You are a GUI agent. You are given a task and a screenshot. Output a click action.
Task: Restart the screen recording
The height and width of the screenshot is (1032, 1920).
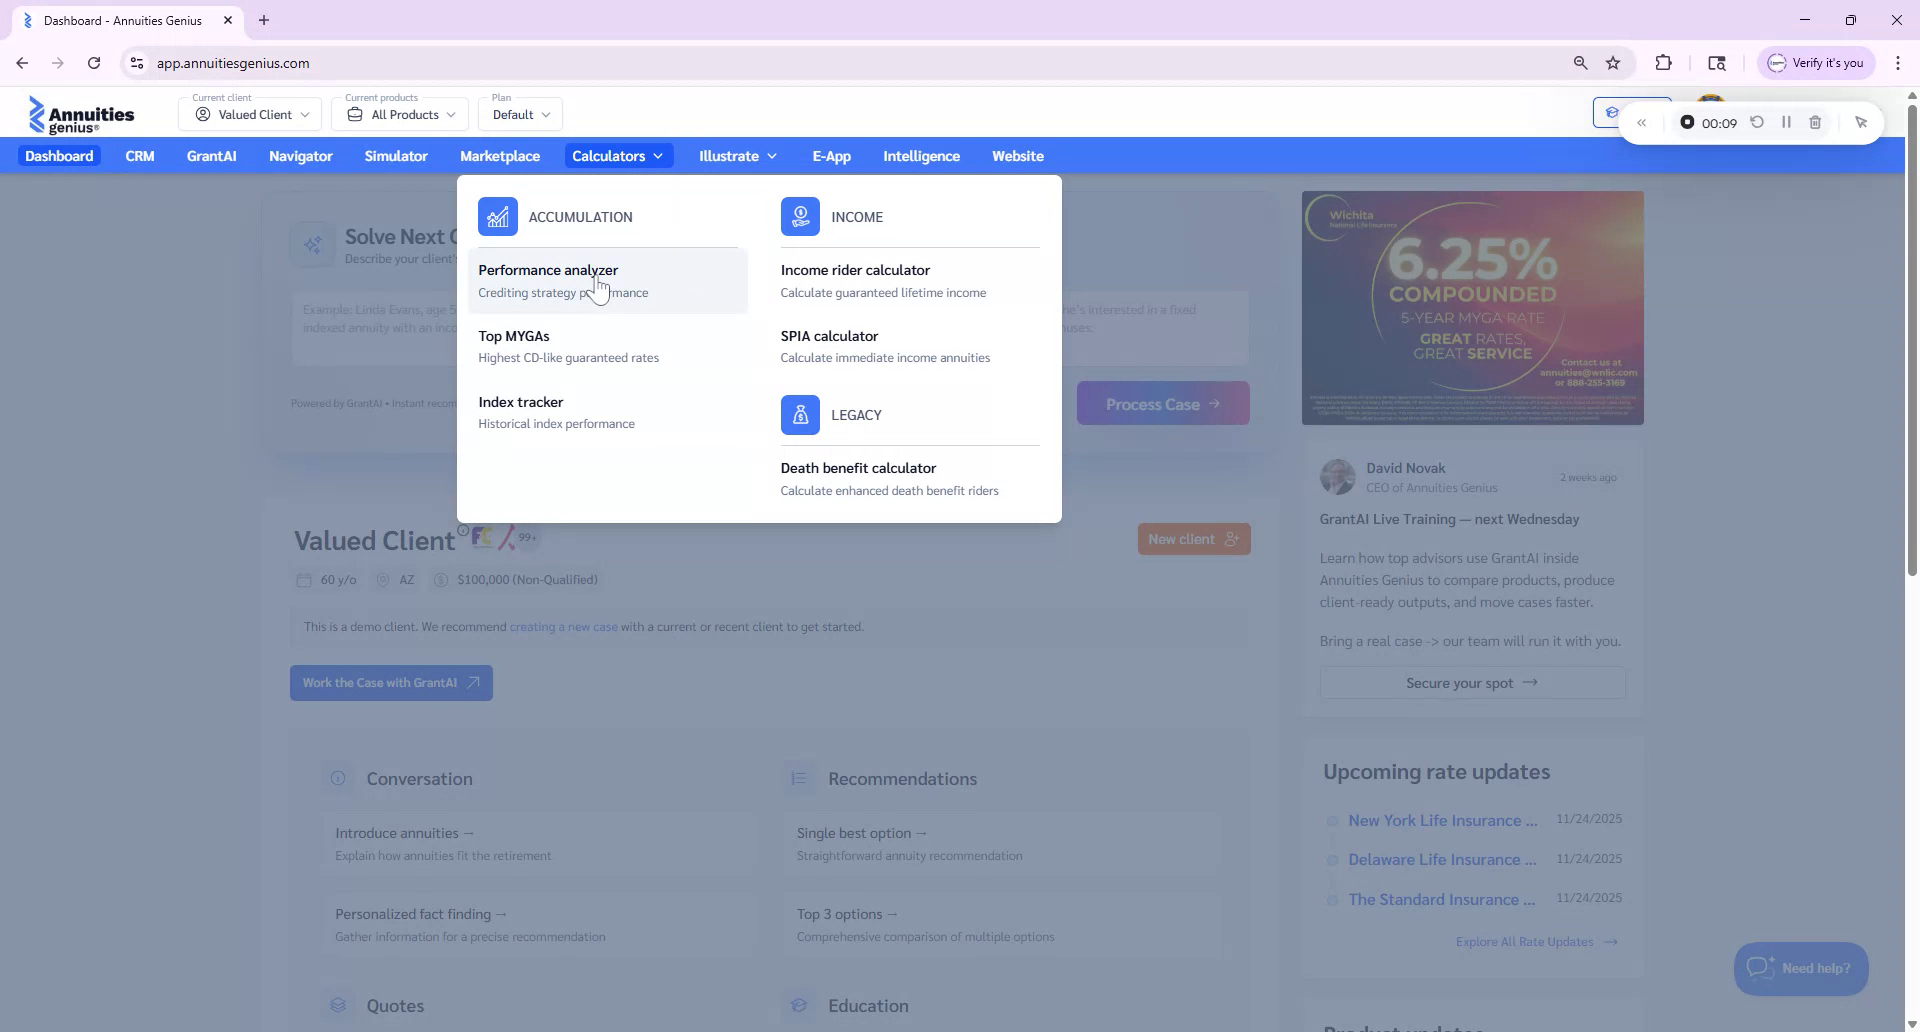pyautogui.click(x=1757, y=122)
